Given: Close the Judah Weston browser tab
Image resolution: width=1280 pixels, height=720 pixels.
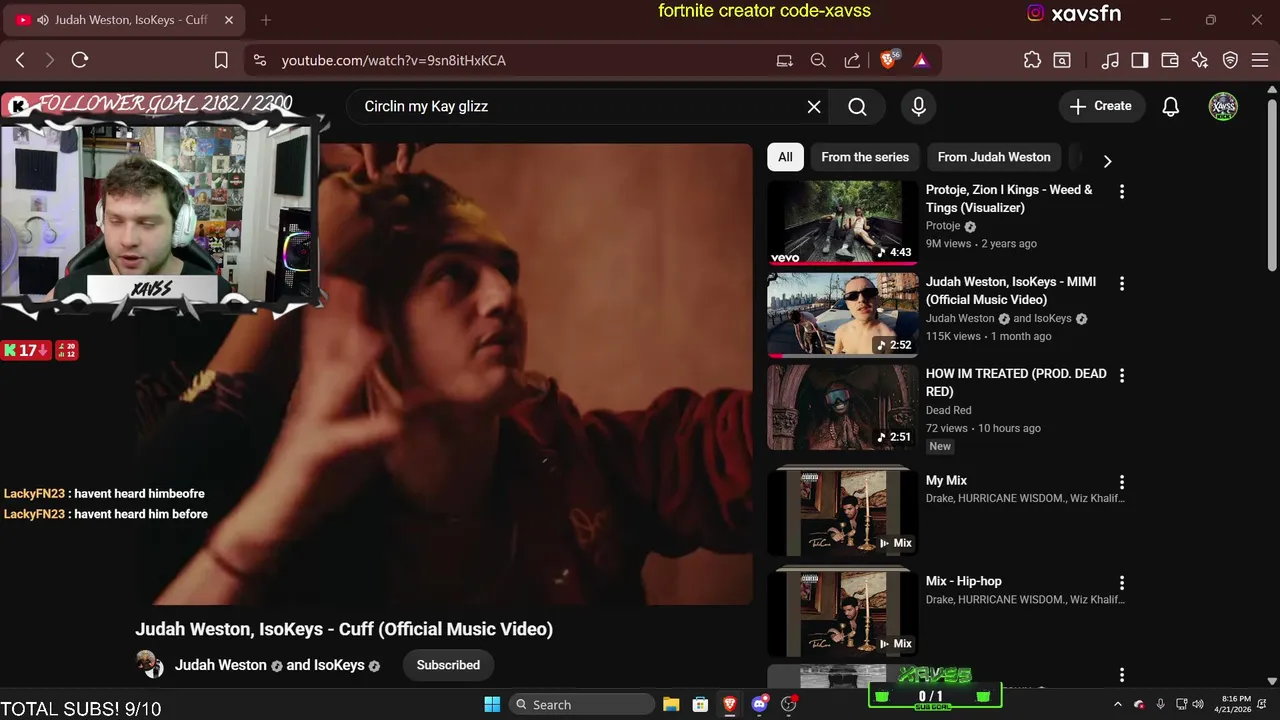Looking at the screenshot, I should tap(229, 20).
